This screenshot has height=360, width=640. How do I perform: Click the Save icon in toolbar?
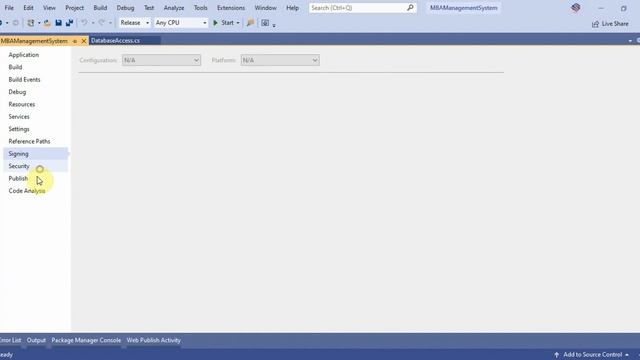(x=58, y=23)
